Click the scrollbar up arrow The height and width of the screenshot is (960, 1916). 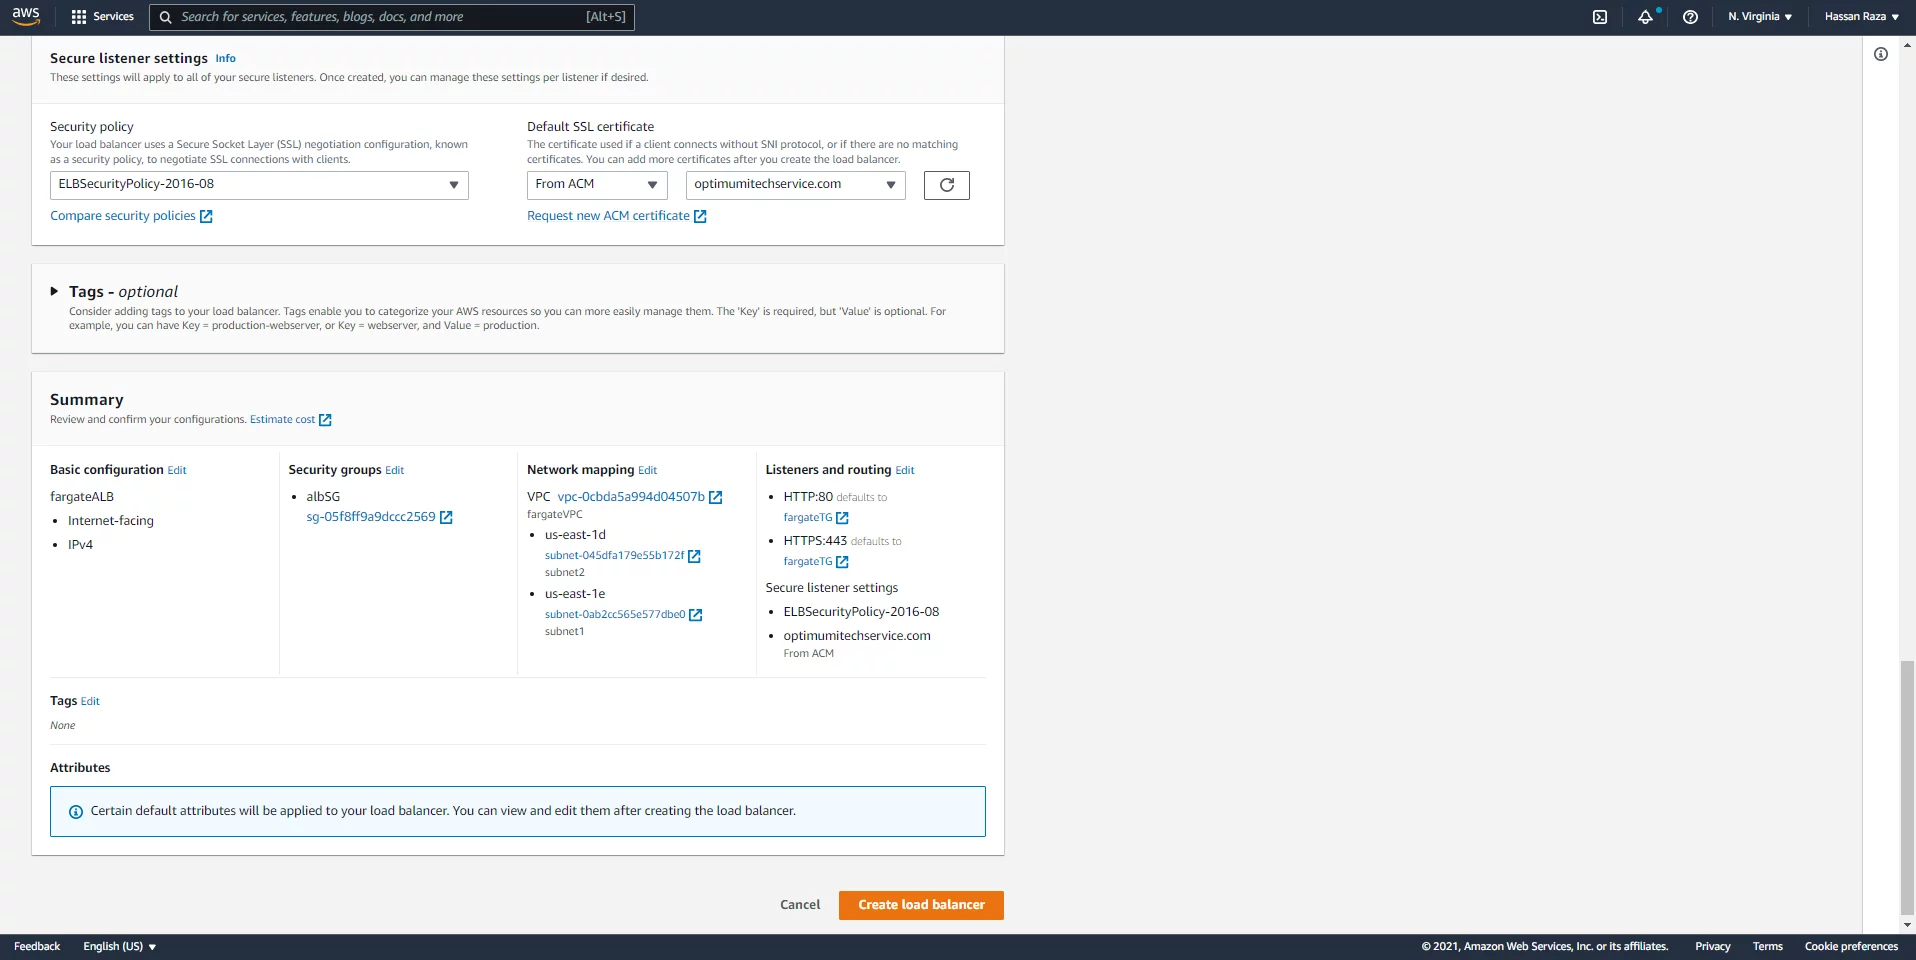click(1907, 45)
